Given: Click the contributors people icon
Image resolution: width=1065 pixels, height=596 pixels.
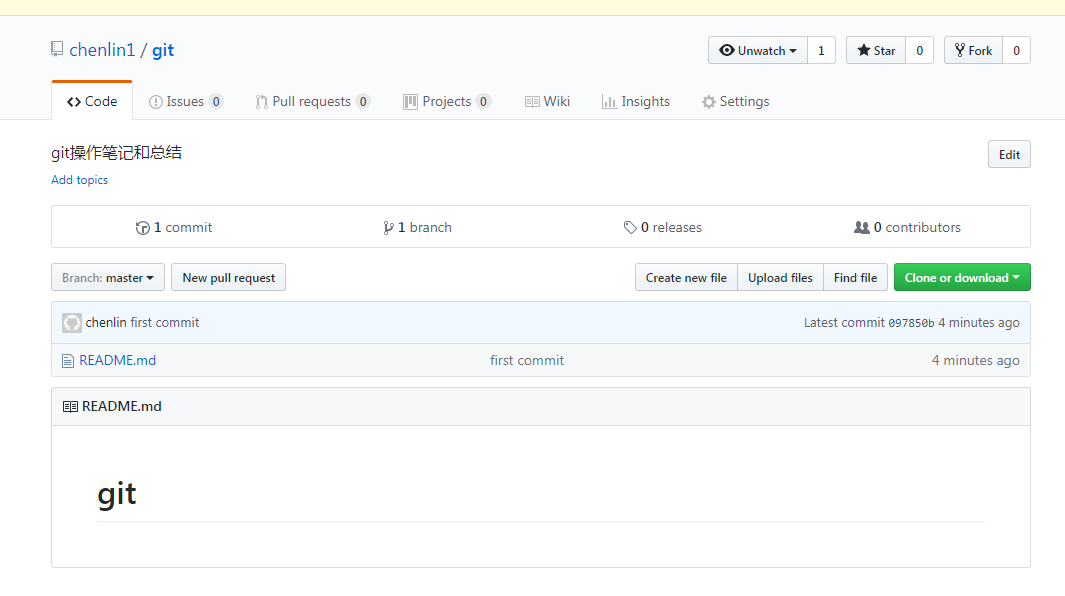Looking at the screenshot, I should (861, 228).
